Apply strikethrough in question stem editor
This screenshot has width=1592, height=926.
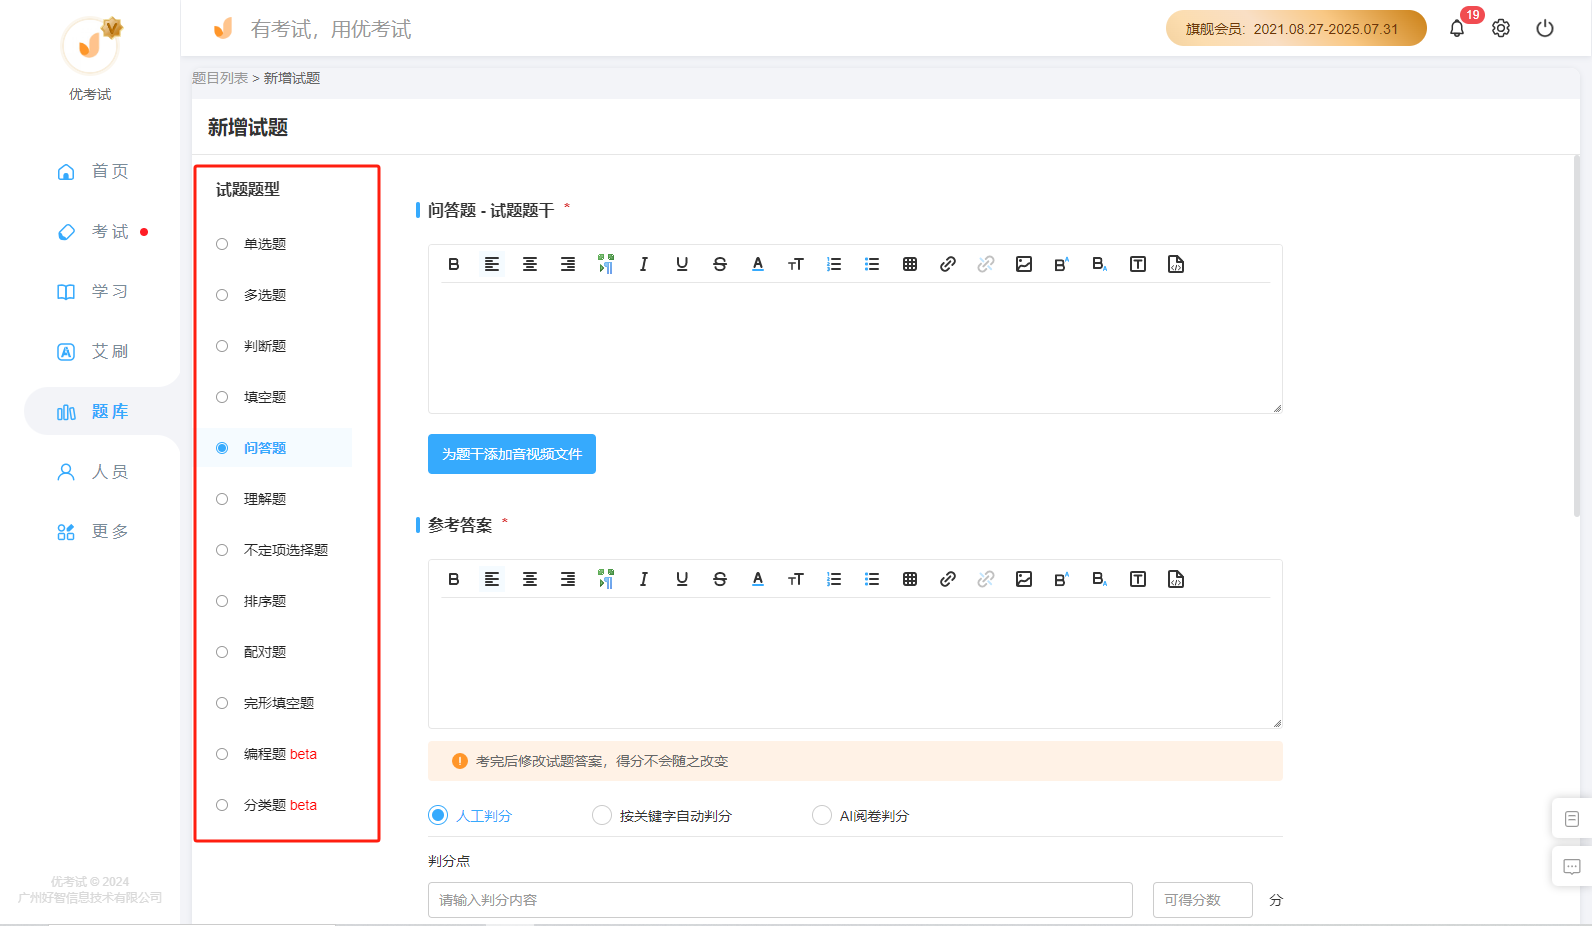(720, 264)
